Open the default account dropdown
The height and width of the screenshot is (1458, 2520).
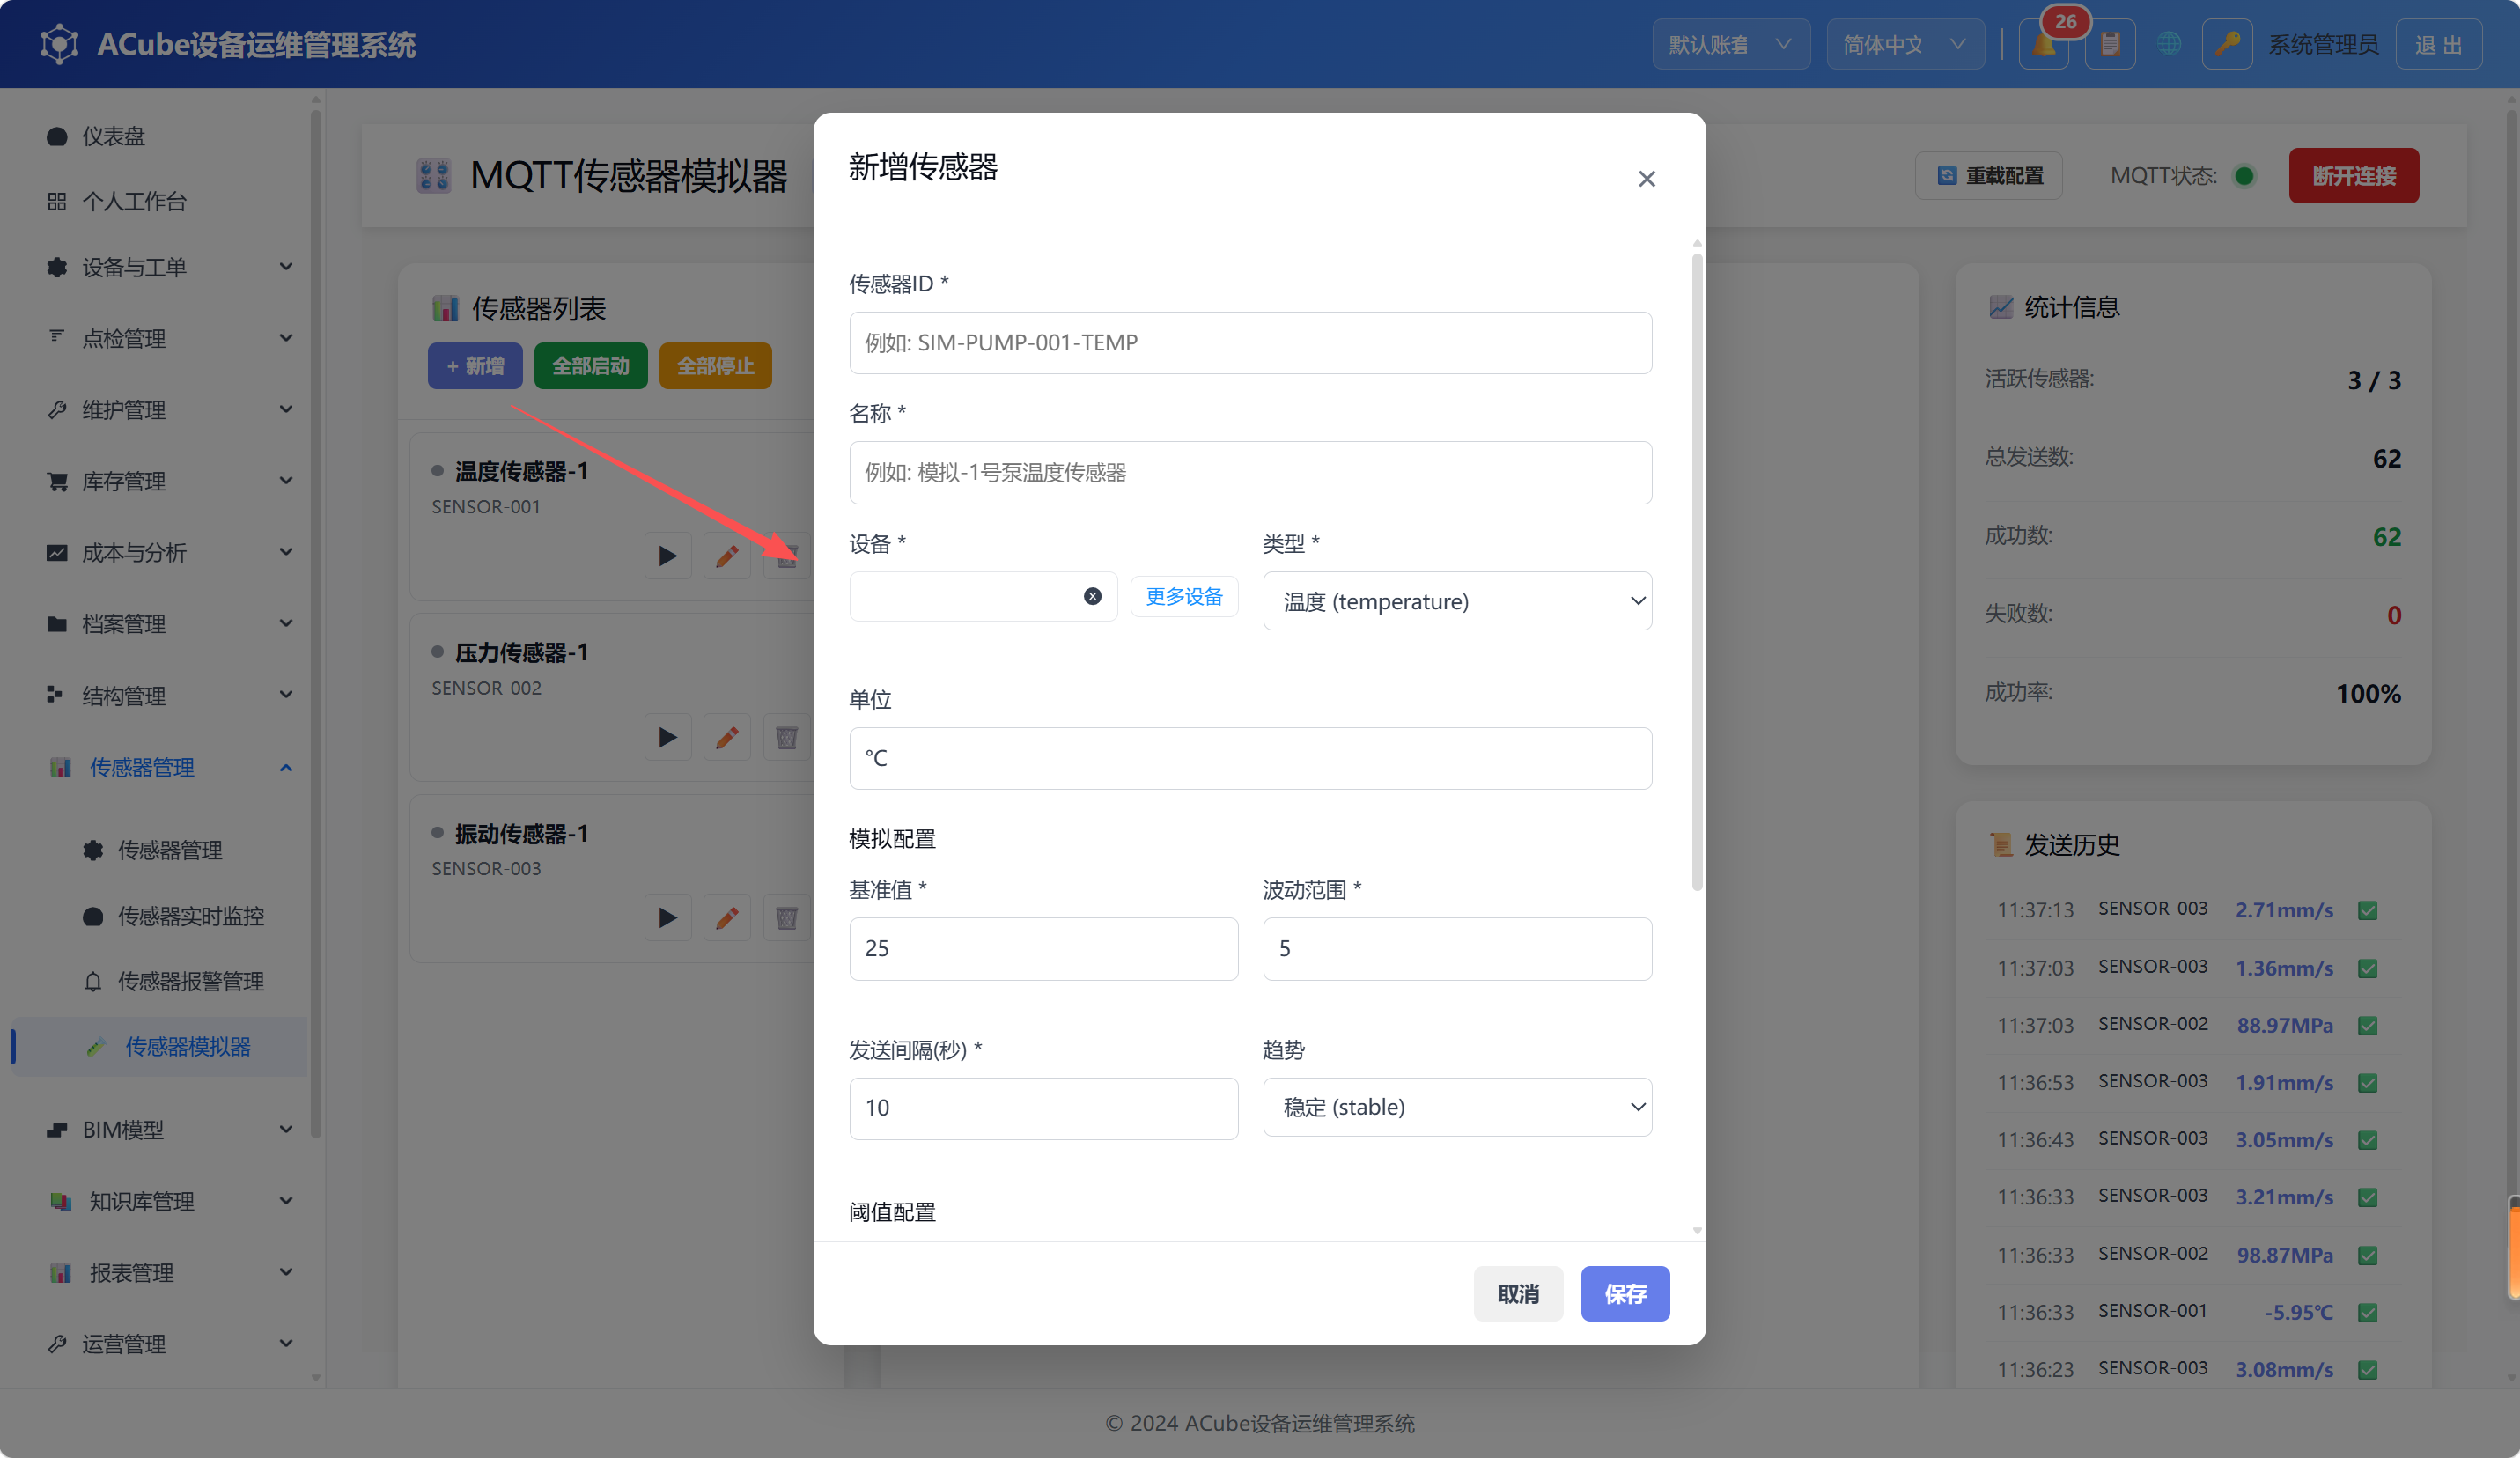click(x=1731, y=45)
